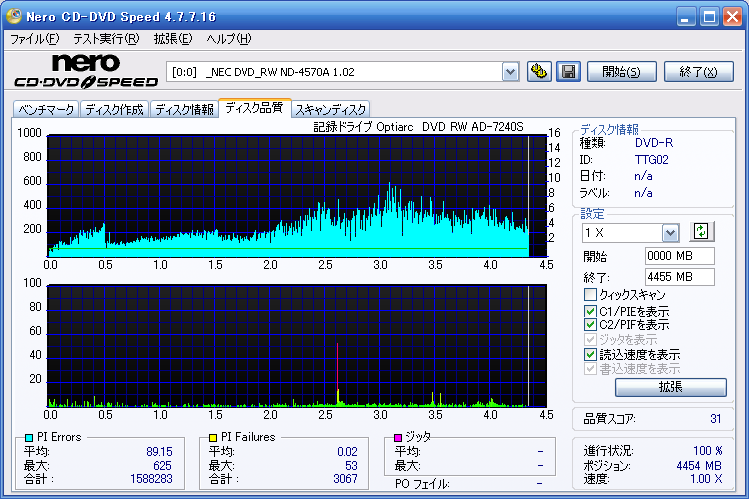Click the cyan PI Errors legend swatch
Screen dimensions: 749x499
(x=29, y=437)
